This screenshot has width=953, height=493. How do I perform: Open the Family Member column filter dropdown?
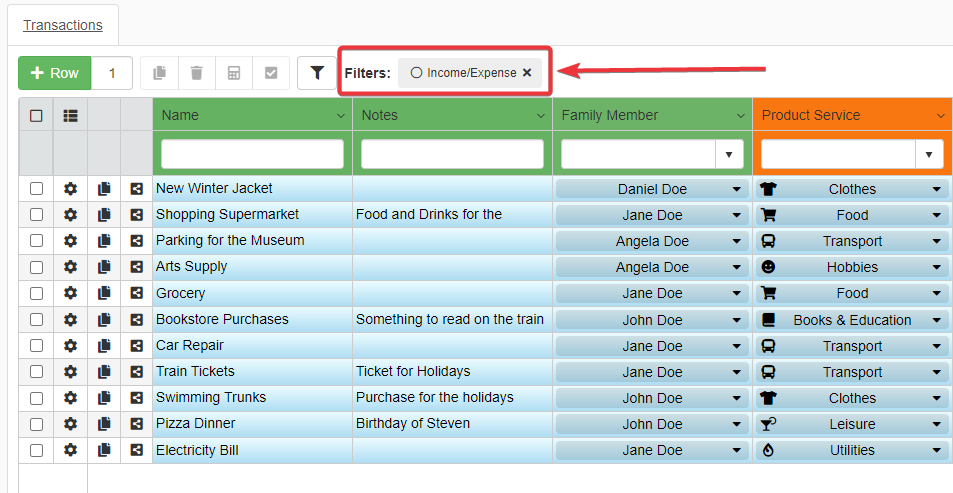click(x=728, y=154)
